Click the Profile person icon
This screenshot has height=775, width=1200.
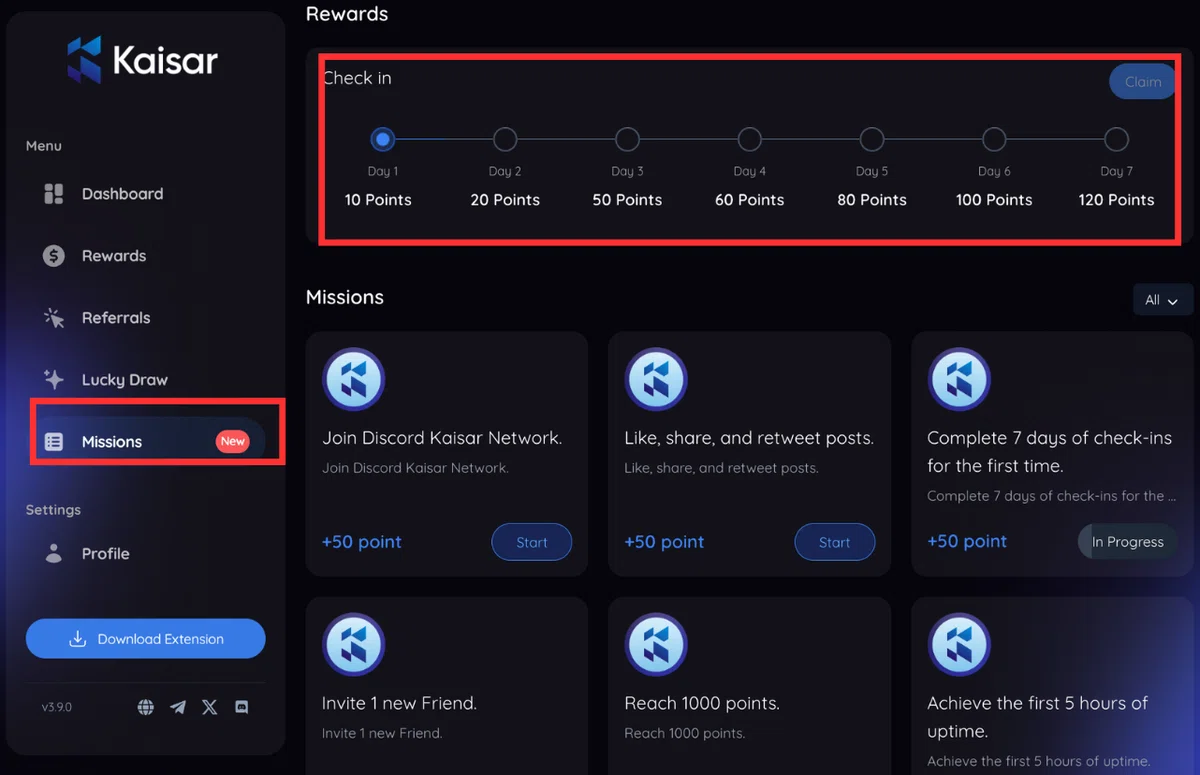pos(54,554)
